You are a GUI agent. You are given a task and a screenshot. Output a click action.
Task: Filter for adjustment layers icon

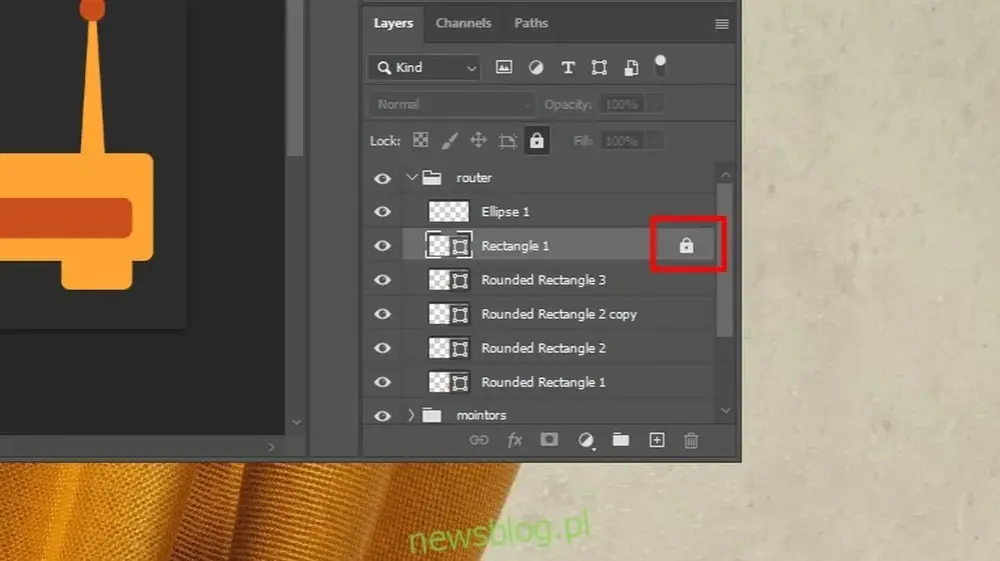click(x=536, y=68)
